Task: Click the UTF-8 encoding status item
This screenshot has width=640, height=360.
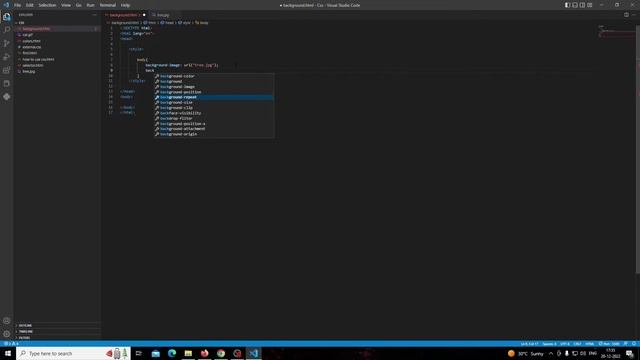Action: [564, 344]
